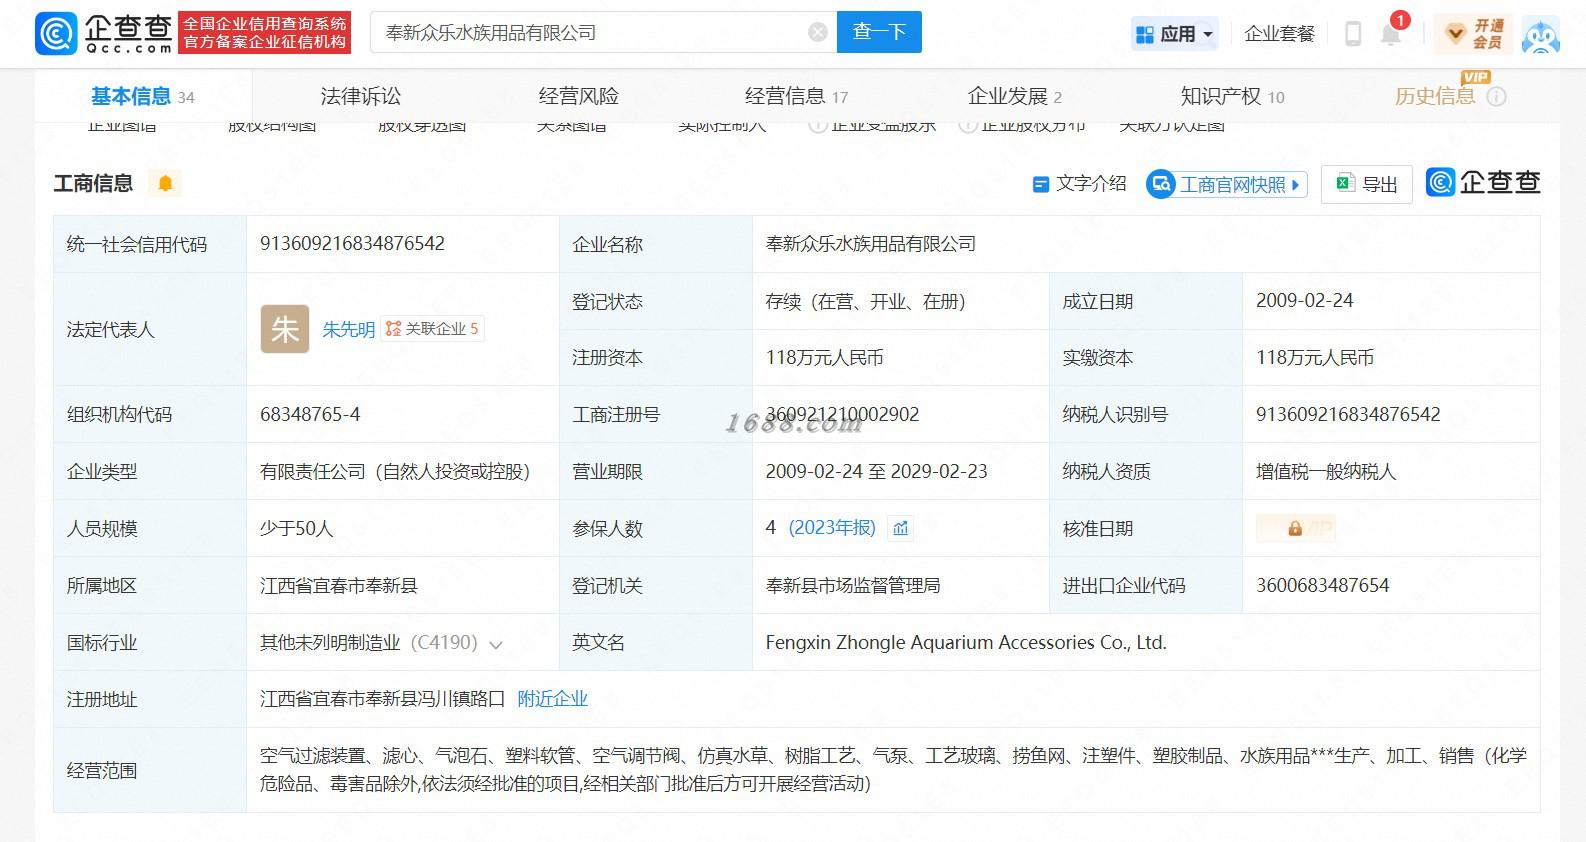Select registered capital 118万元人民币 under 注册资本
The width and height of the screenshot is (1586, 842).
click(x=824, y=357)
